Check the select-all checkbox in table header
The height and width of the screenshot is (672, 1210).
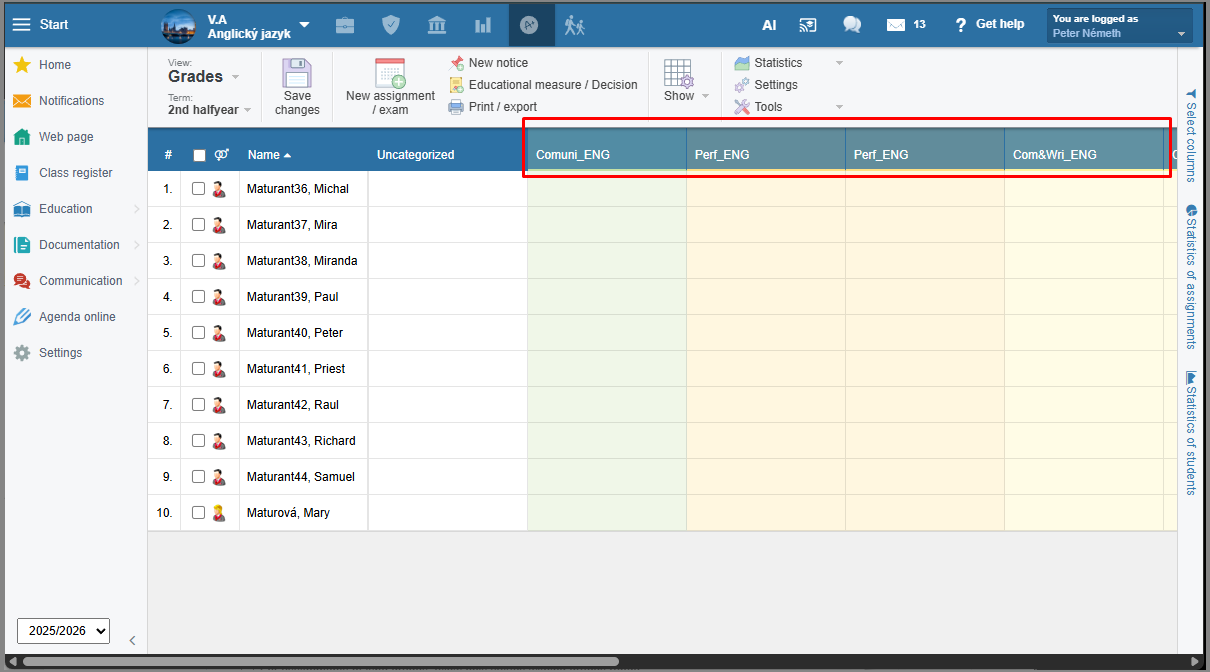point(199,155)
